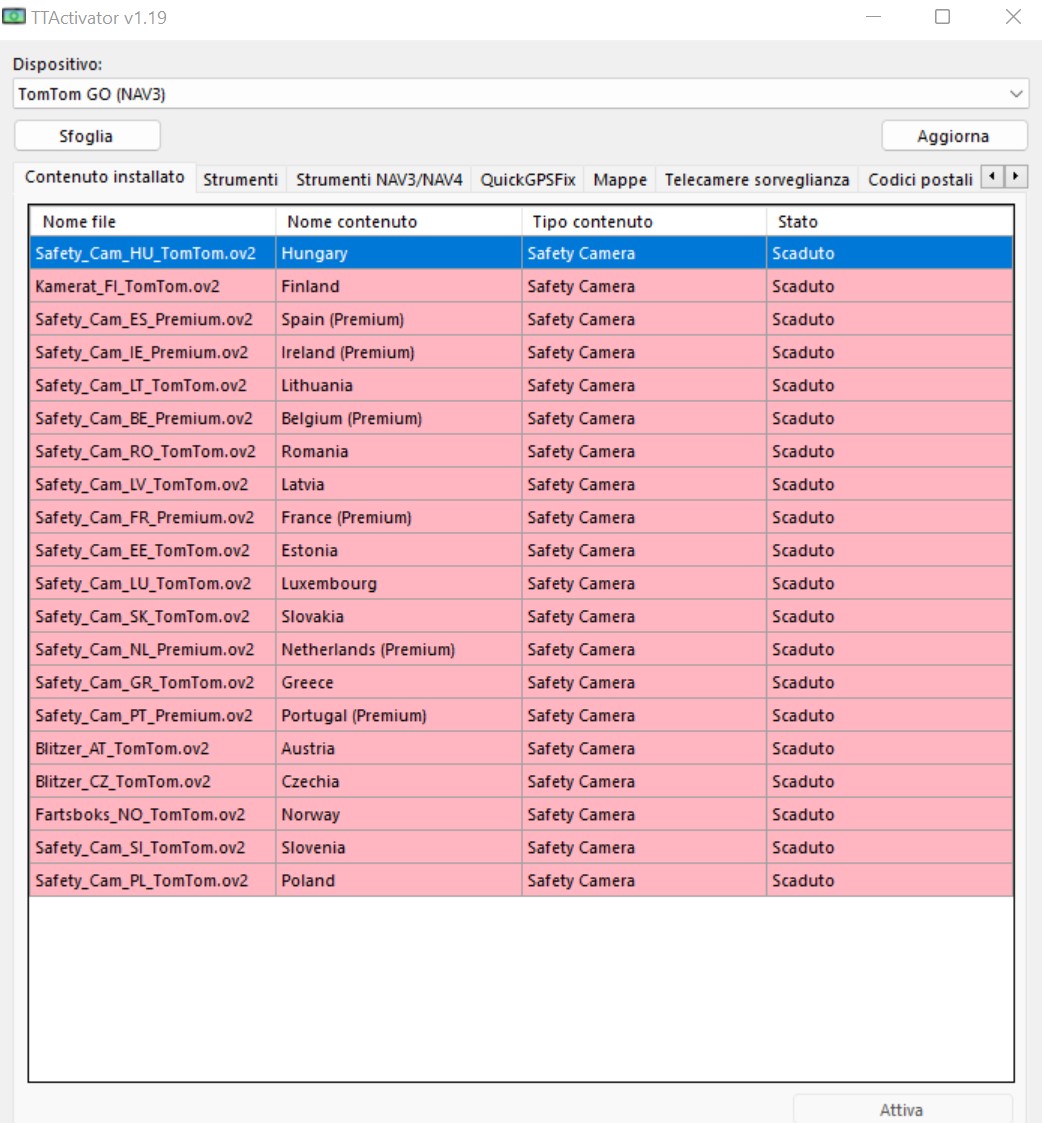Screen dimensions: 1042x1123
Task: Click the Attiva button
Action: [902, 1109]
